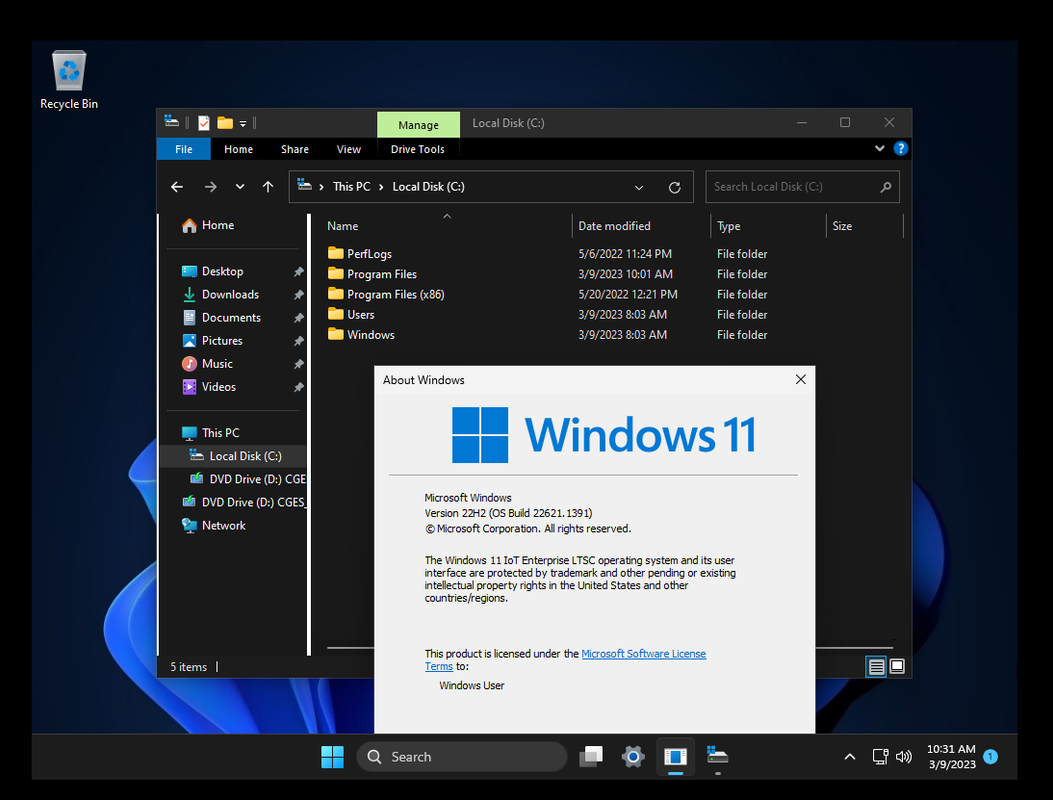Sort by the Type column header
This screenshot has width=1053, height=800.
click(768, 226)
